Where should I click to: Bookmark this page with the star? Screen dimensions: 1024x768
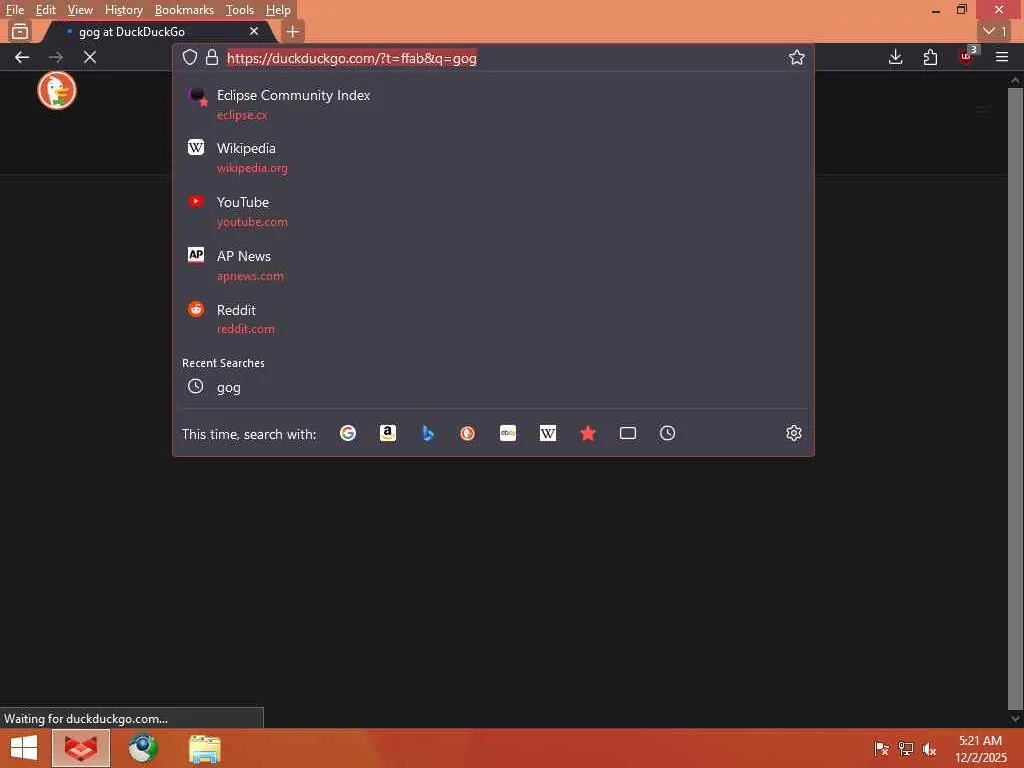[x=796, y=57]
